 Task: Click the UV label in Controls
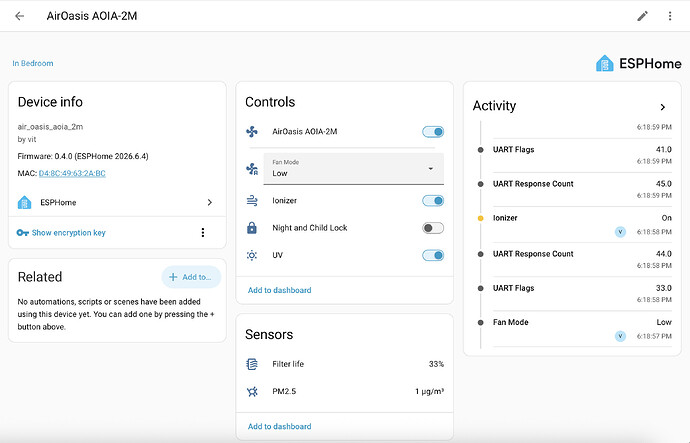[x=277, y=255]
